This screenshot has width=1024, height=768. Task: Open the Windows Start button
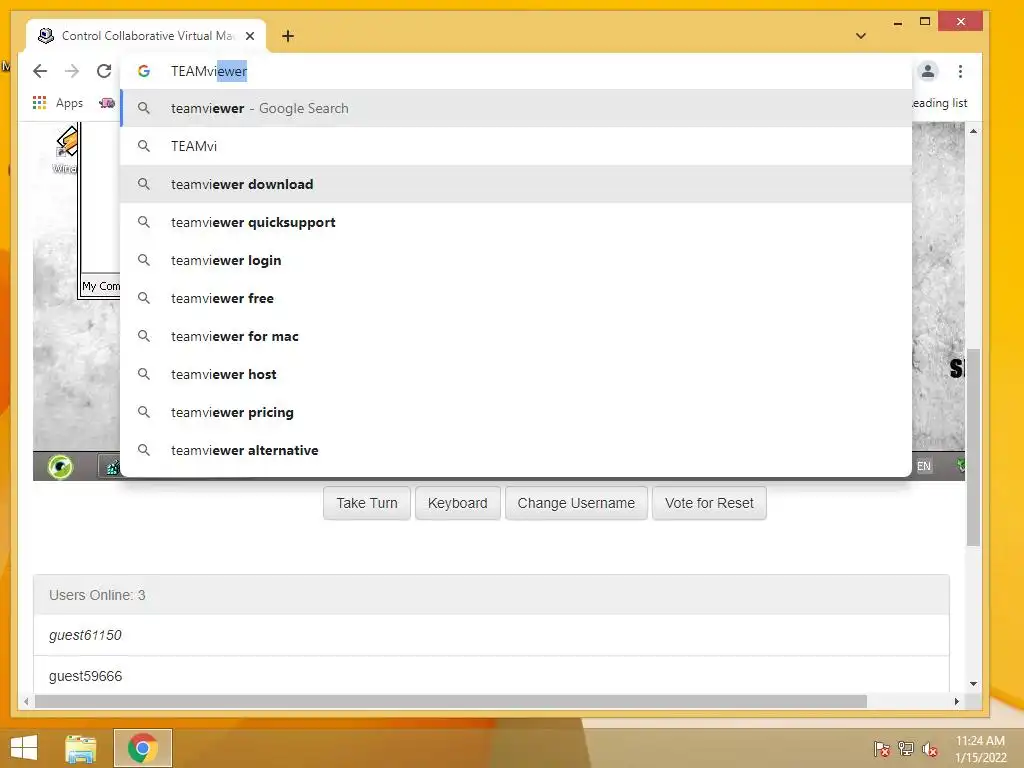pos(24,748)
